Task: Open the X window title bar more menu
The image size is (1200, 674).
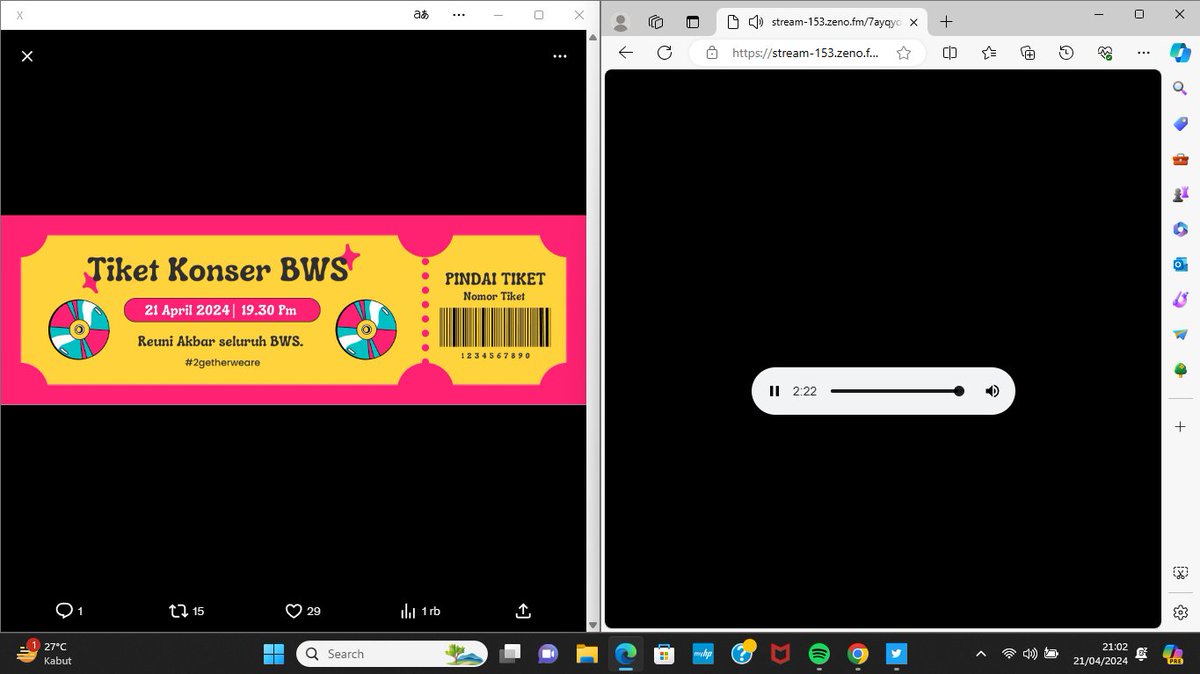Action: point(460,15)
